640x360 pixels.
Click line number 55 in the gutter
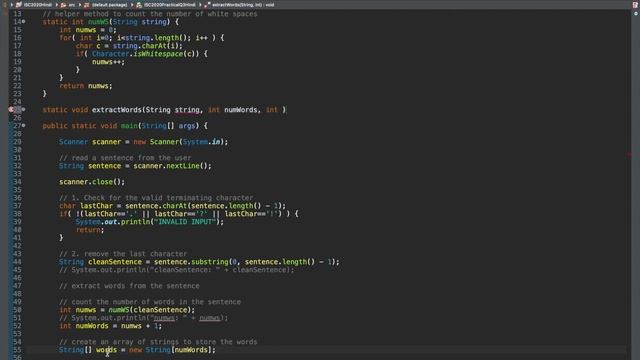[x=17, y=350]
